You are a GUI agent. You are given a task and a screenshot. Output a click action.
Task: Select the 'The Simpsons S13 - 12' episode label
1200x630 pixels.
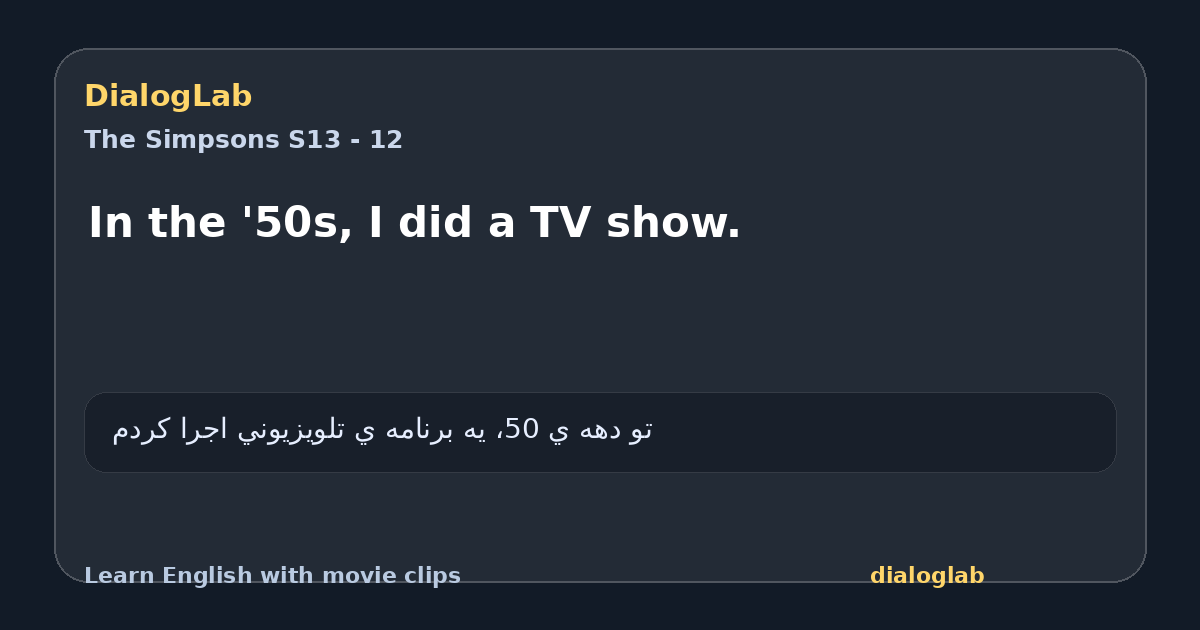pos(243,140)
